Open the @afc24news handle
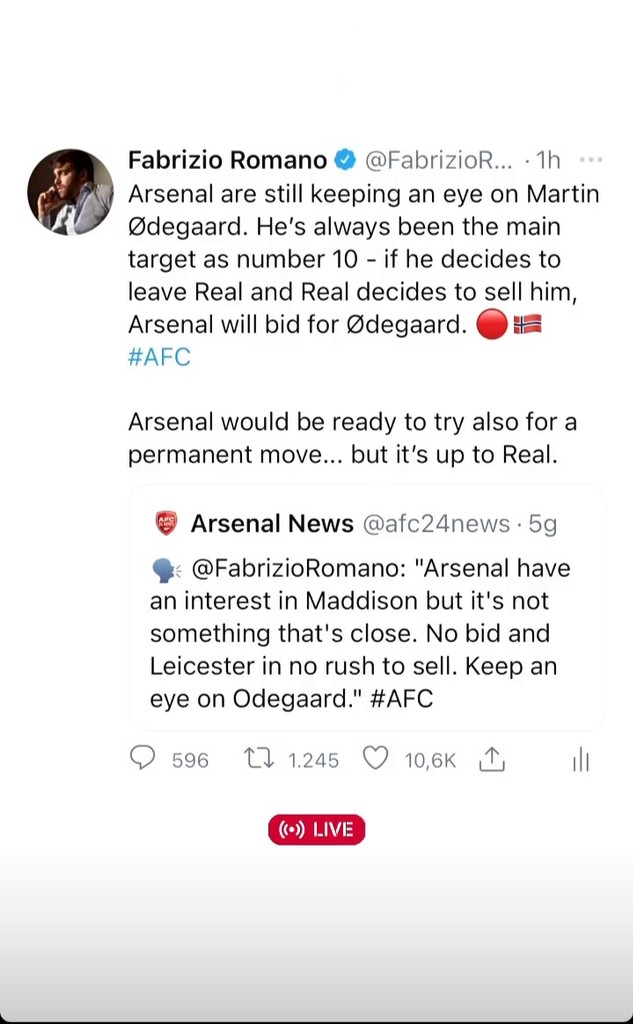This screenshot has height=1024, width=633. (x=435, y=523)
